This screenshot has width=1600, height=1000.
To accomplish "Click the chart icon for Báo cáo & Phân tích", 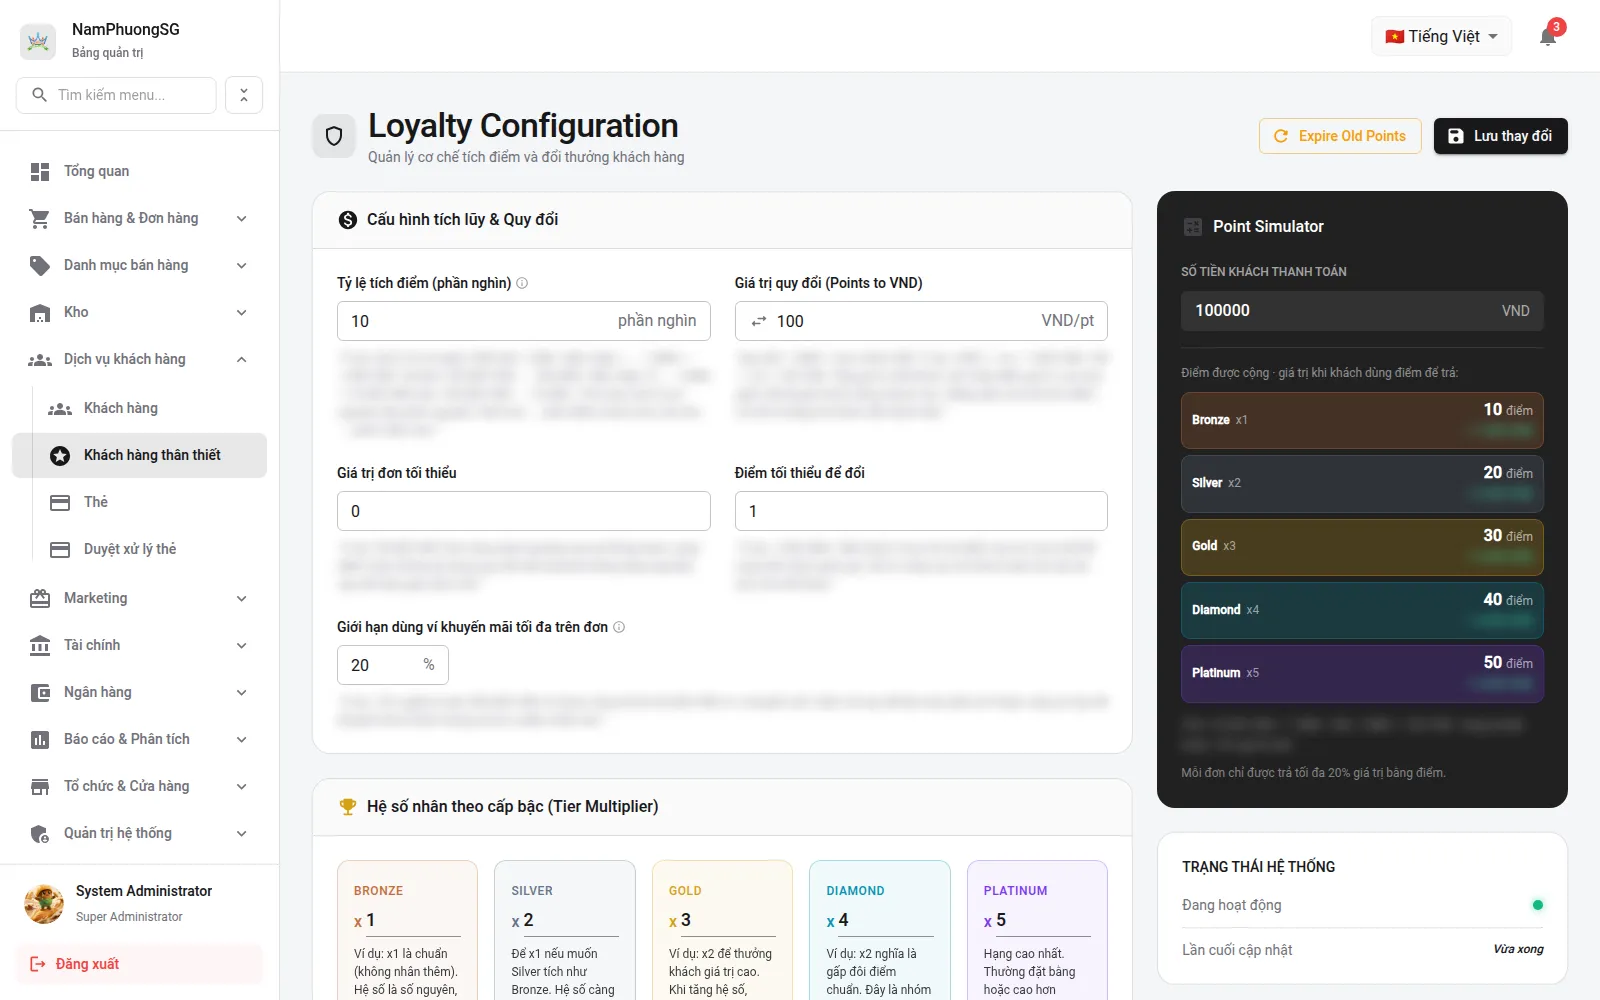I will pos(40,740).
